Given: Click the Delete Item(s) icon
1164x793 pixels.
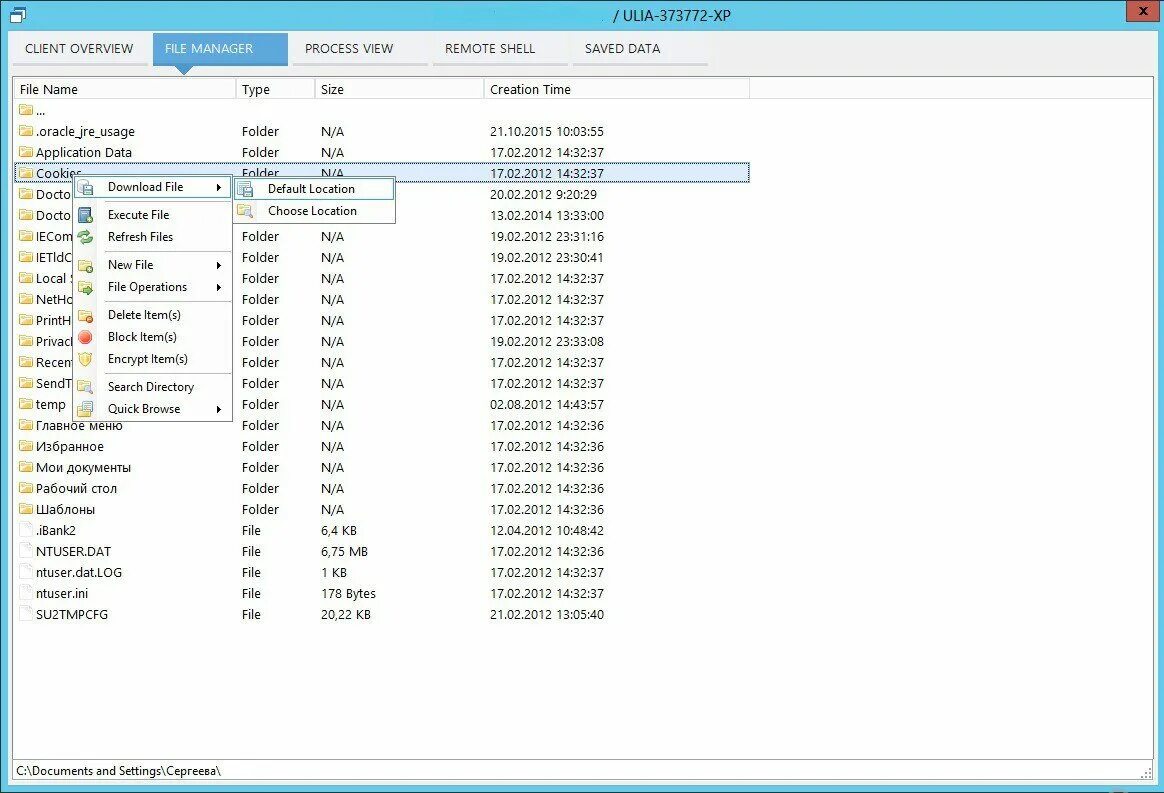Looking at the screenshot, I should (85, 316).
